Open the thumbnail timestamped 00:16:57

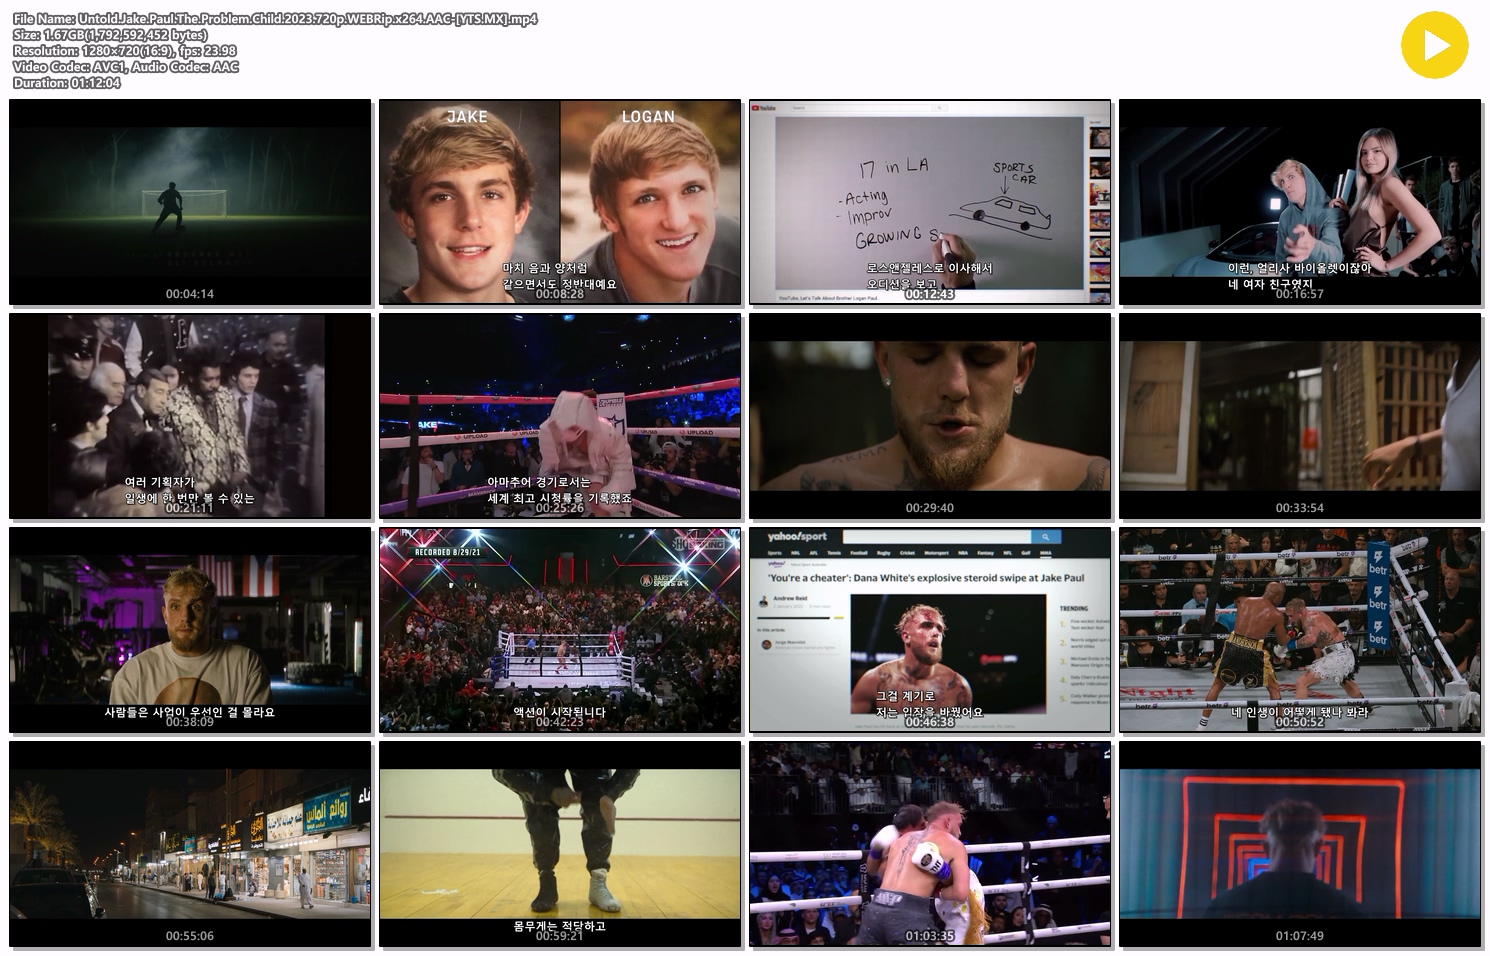click(1300, 202)
